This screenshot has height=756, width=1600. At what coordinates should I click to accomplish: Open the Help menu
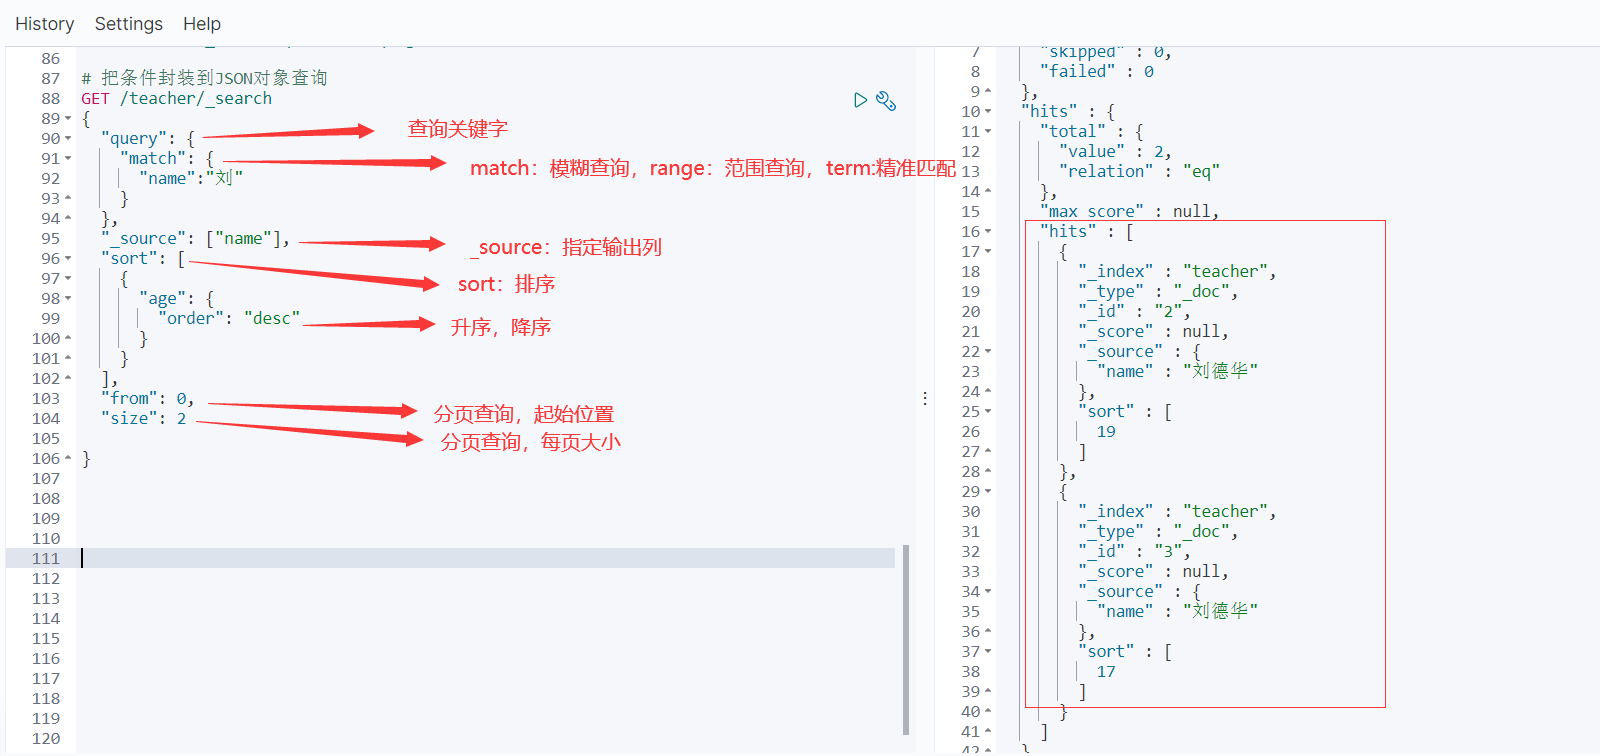pyautogui.click(x=202, y=24)
